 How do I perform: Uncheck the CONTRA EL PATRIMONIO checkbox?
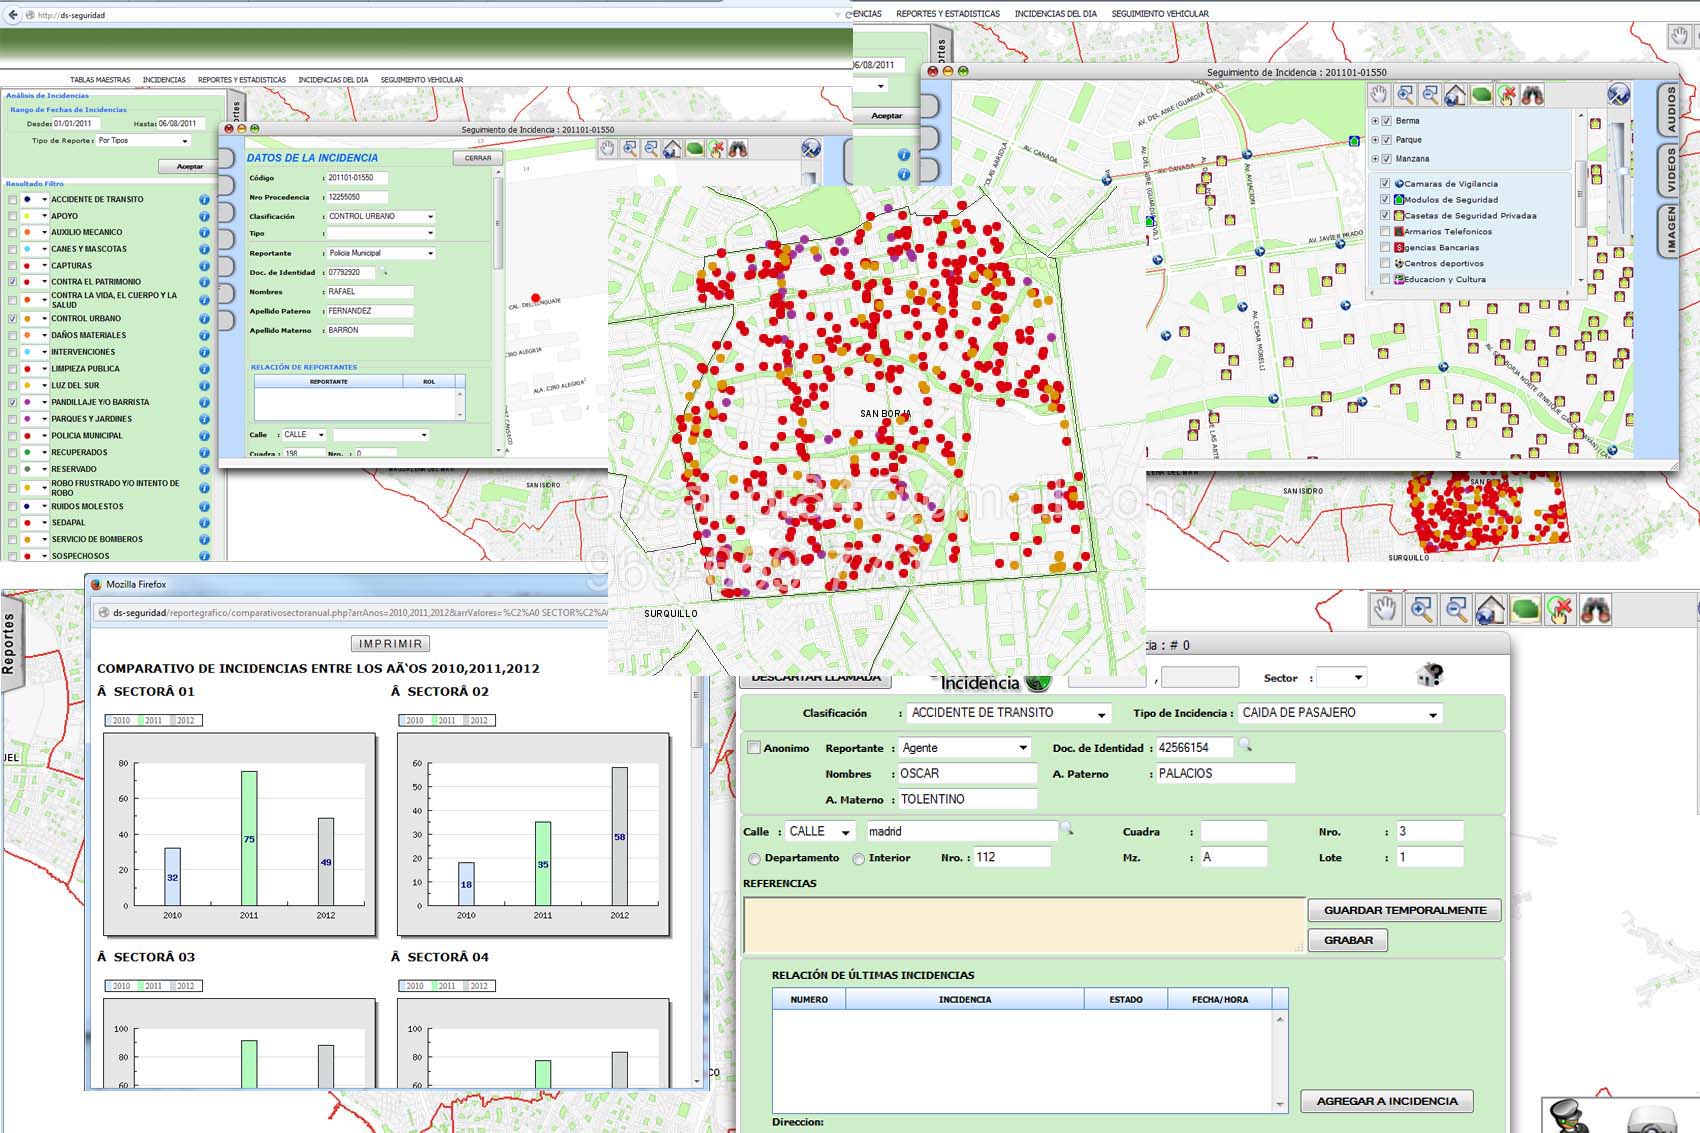pos(12,283)
